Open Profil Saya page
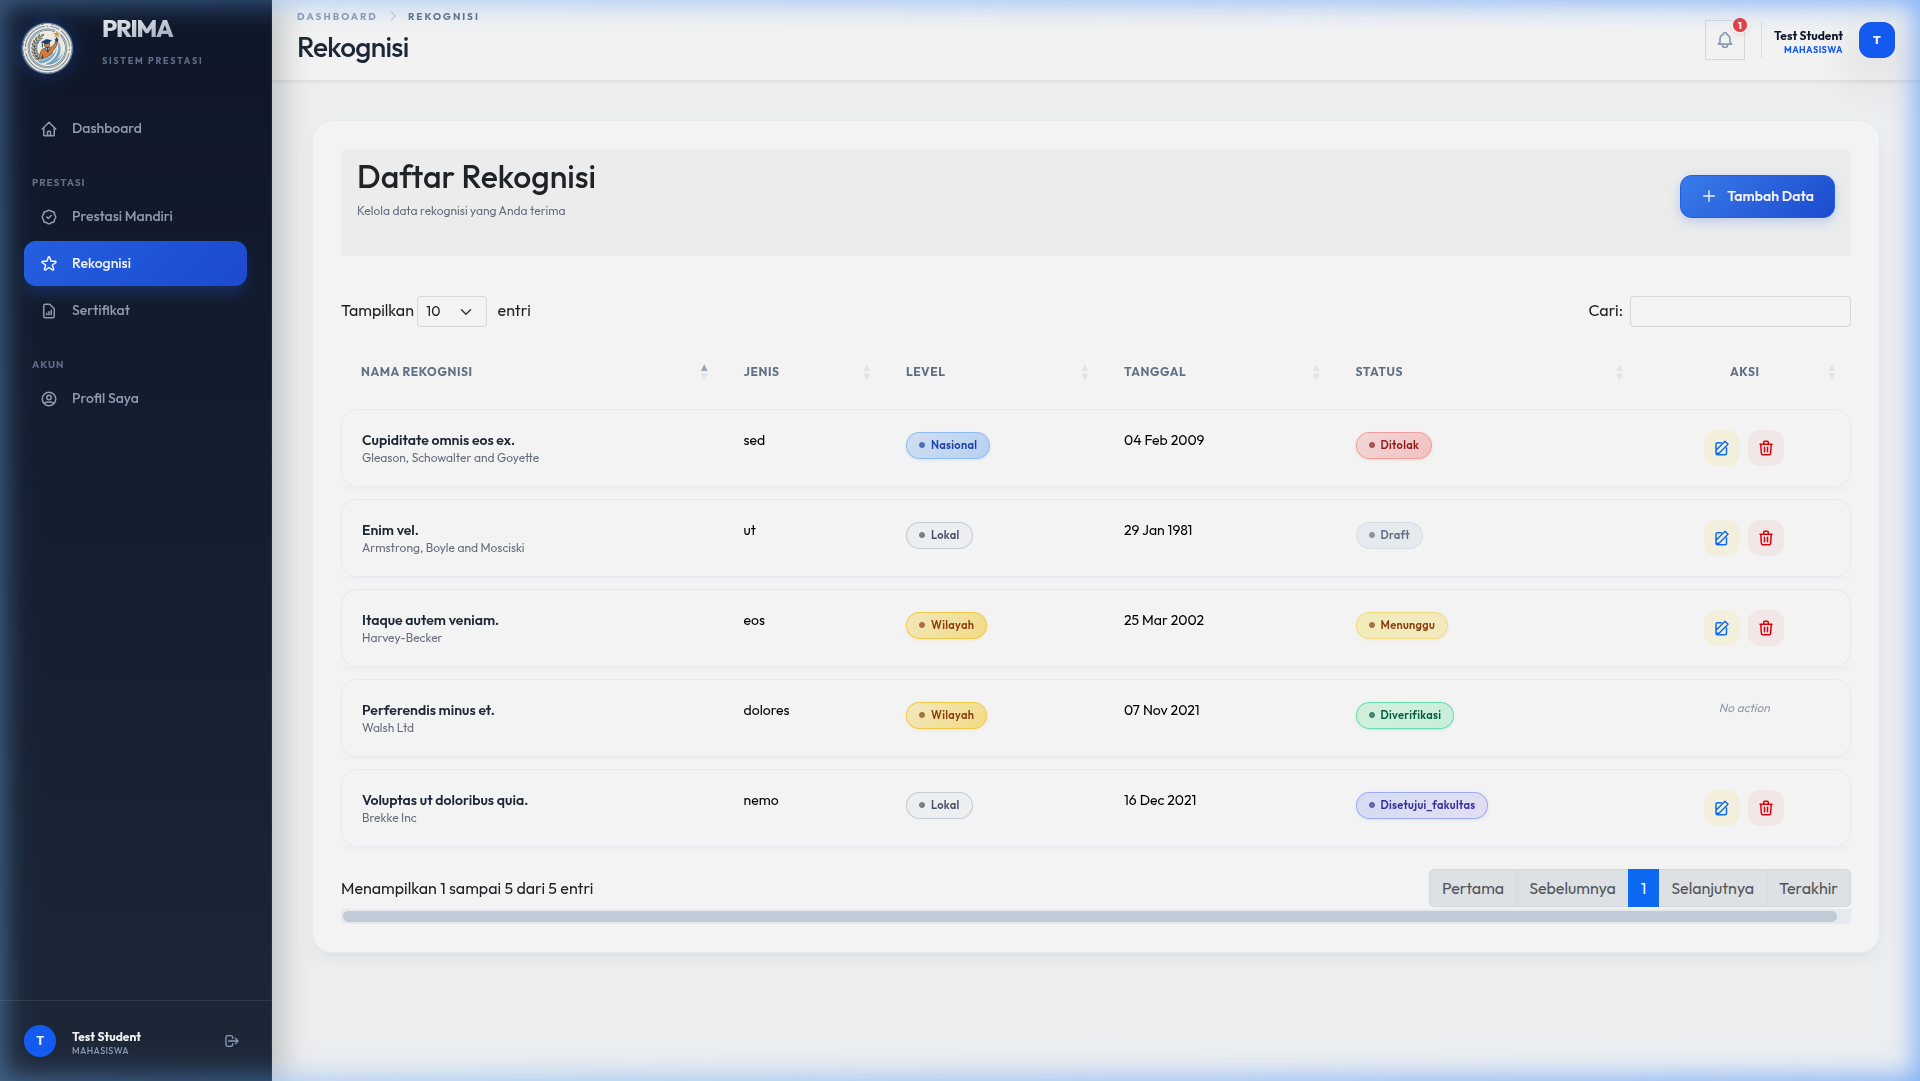The height and width of the screenshot is (1081, 1920). pyautogui.click(x=105, y=399)
